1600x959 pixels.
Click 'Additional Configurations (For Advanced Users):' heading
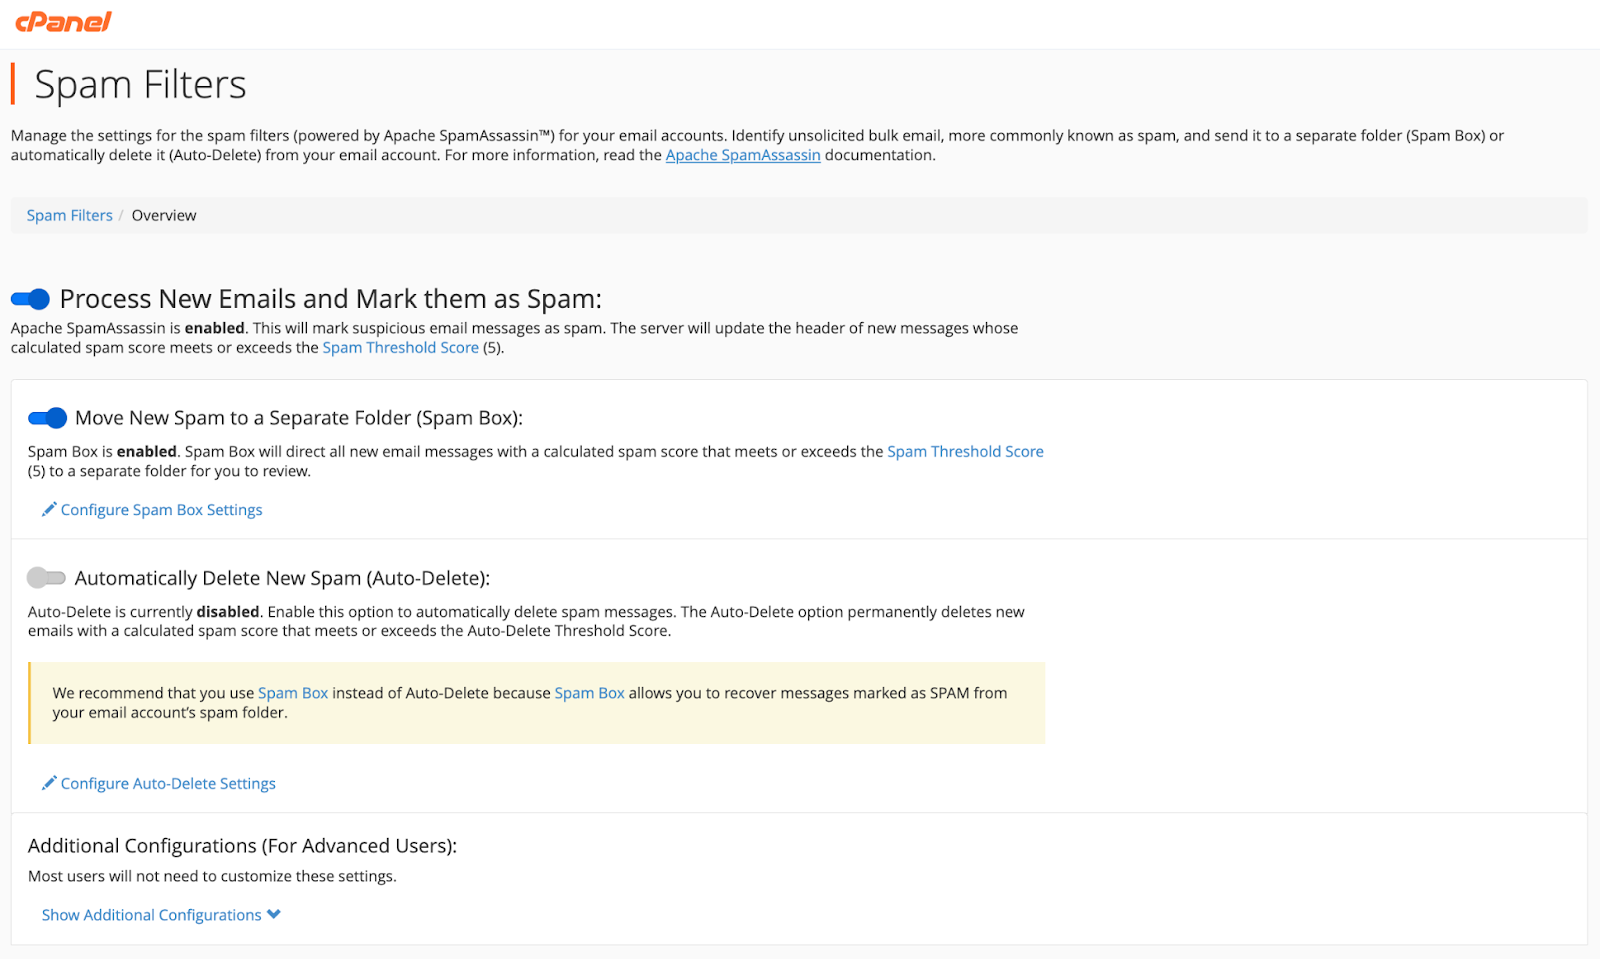[x=243, y=846]
